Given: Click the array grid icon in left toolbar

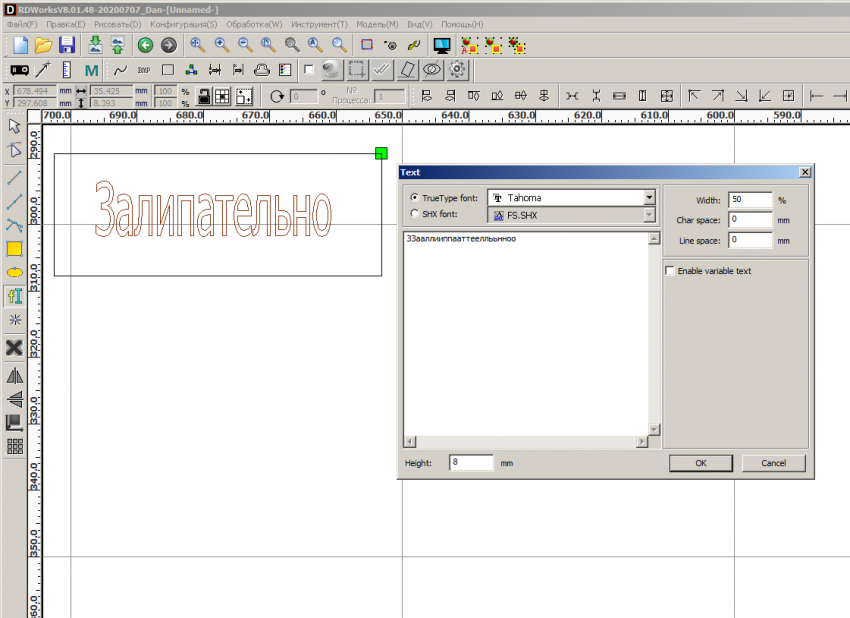Looking at the screenshot, I should [14, 447].
